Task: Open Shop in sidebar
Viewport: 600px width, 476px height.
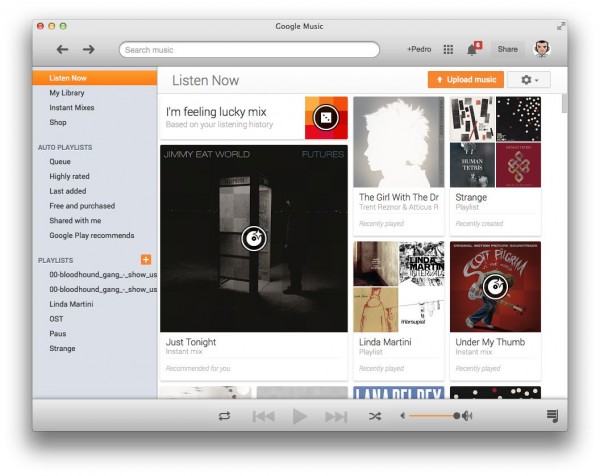Action: tap(58, 122)
